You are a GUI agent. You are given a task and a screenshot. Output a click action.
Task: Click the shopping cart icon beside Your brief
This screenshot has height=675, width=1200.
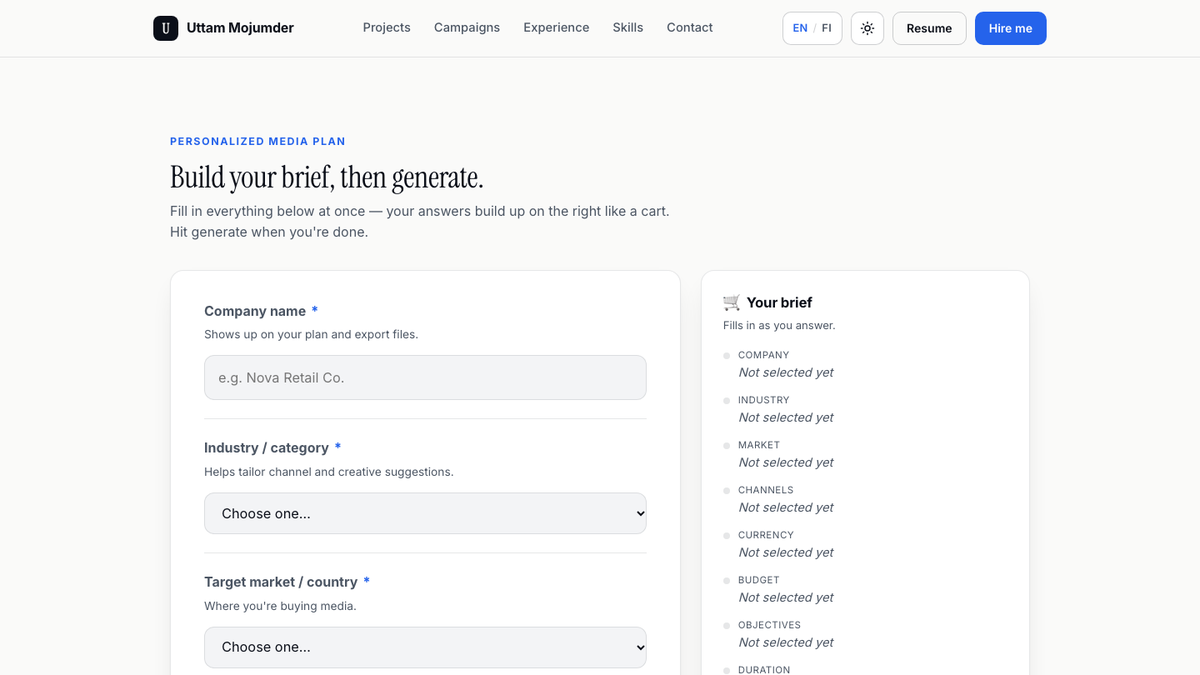[x=732, y=302]
